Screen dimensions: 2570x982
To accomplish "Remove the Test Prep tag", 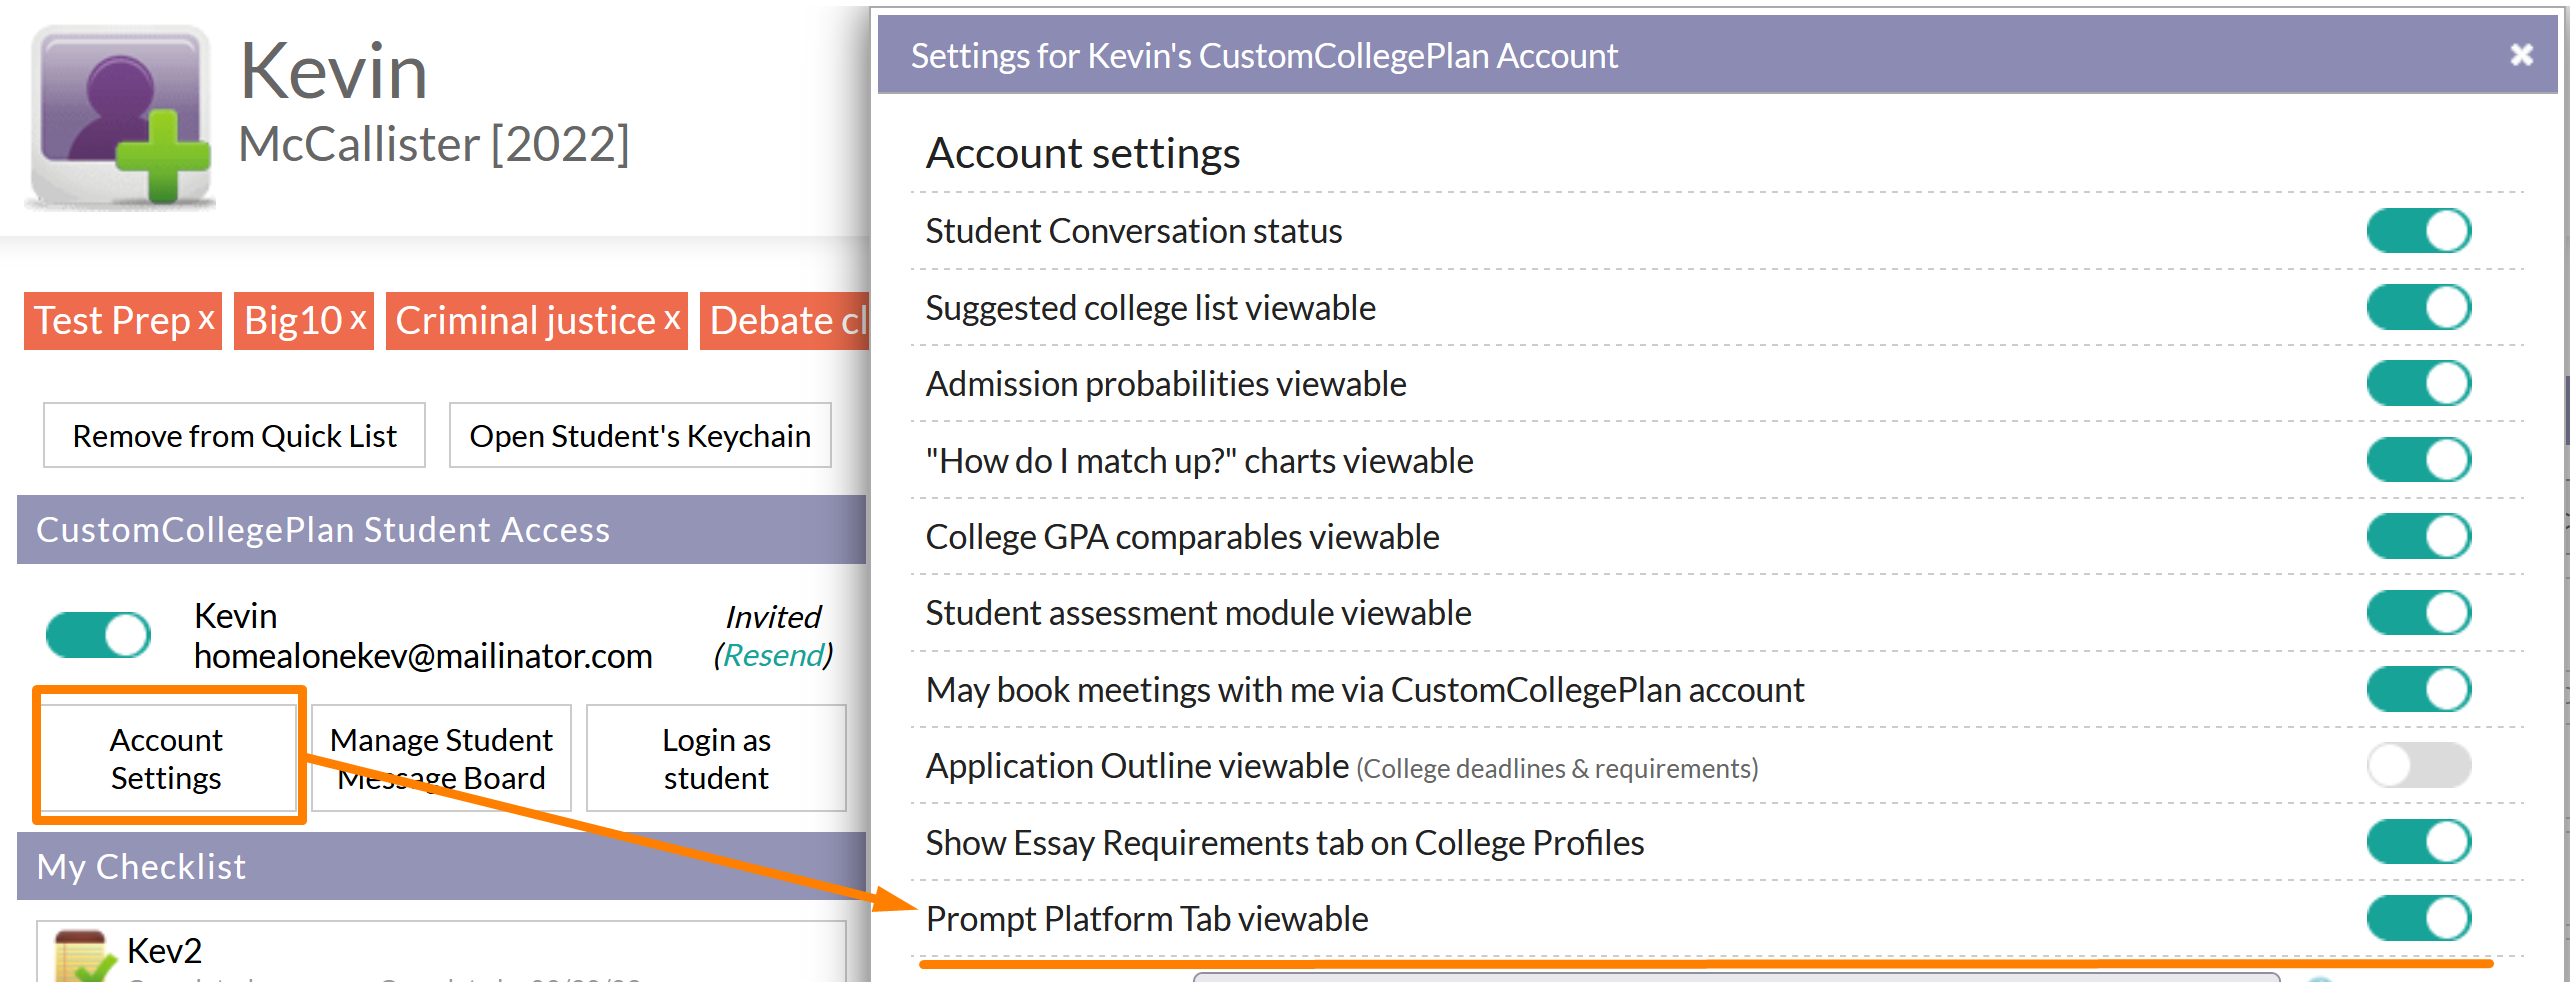I will (x=206, y=320).
